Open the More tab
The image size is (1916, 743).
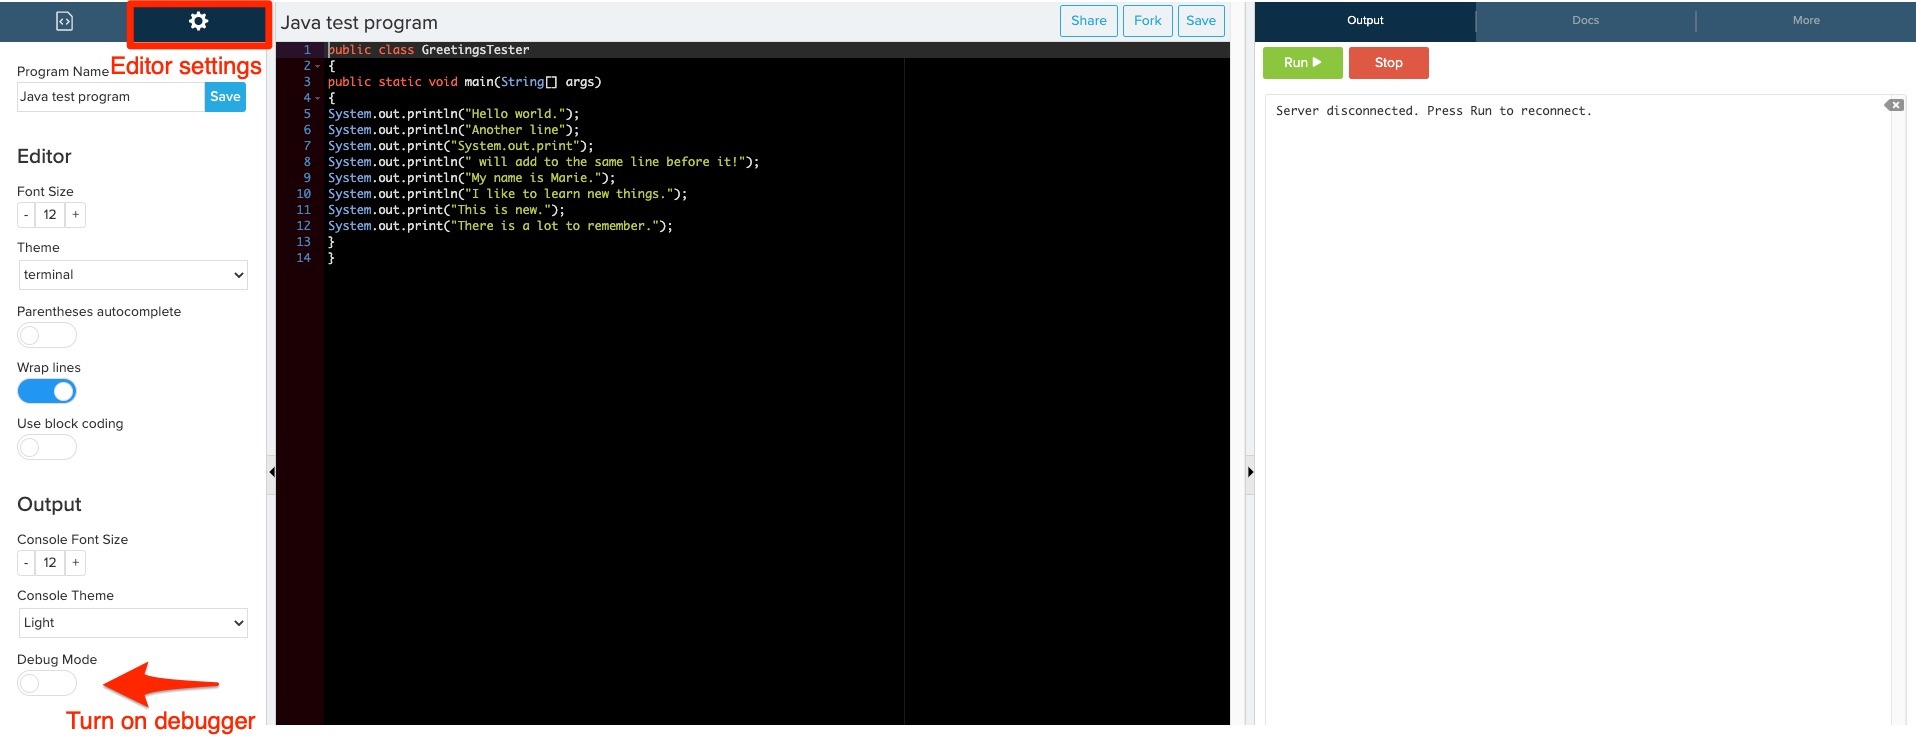[1806, 21]
